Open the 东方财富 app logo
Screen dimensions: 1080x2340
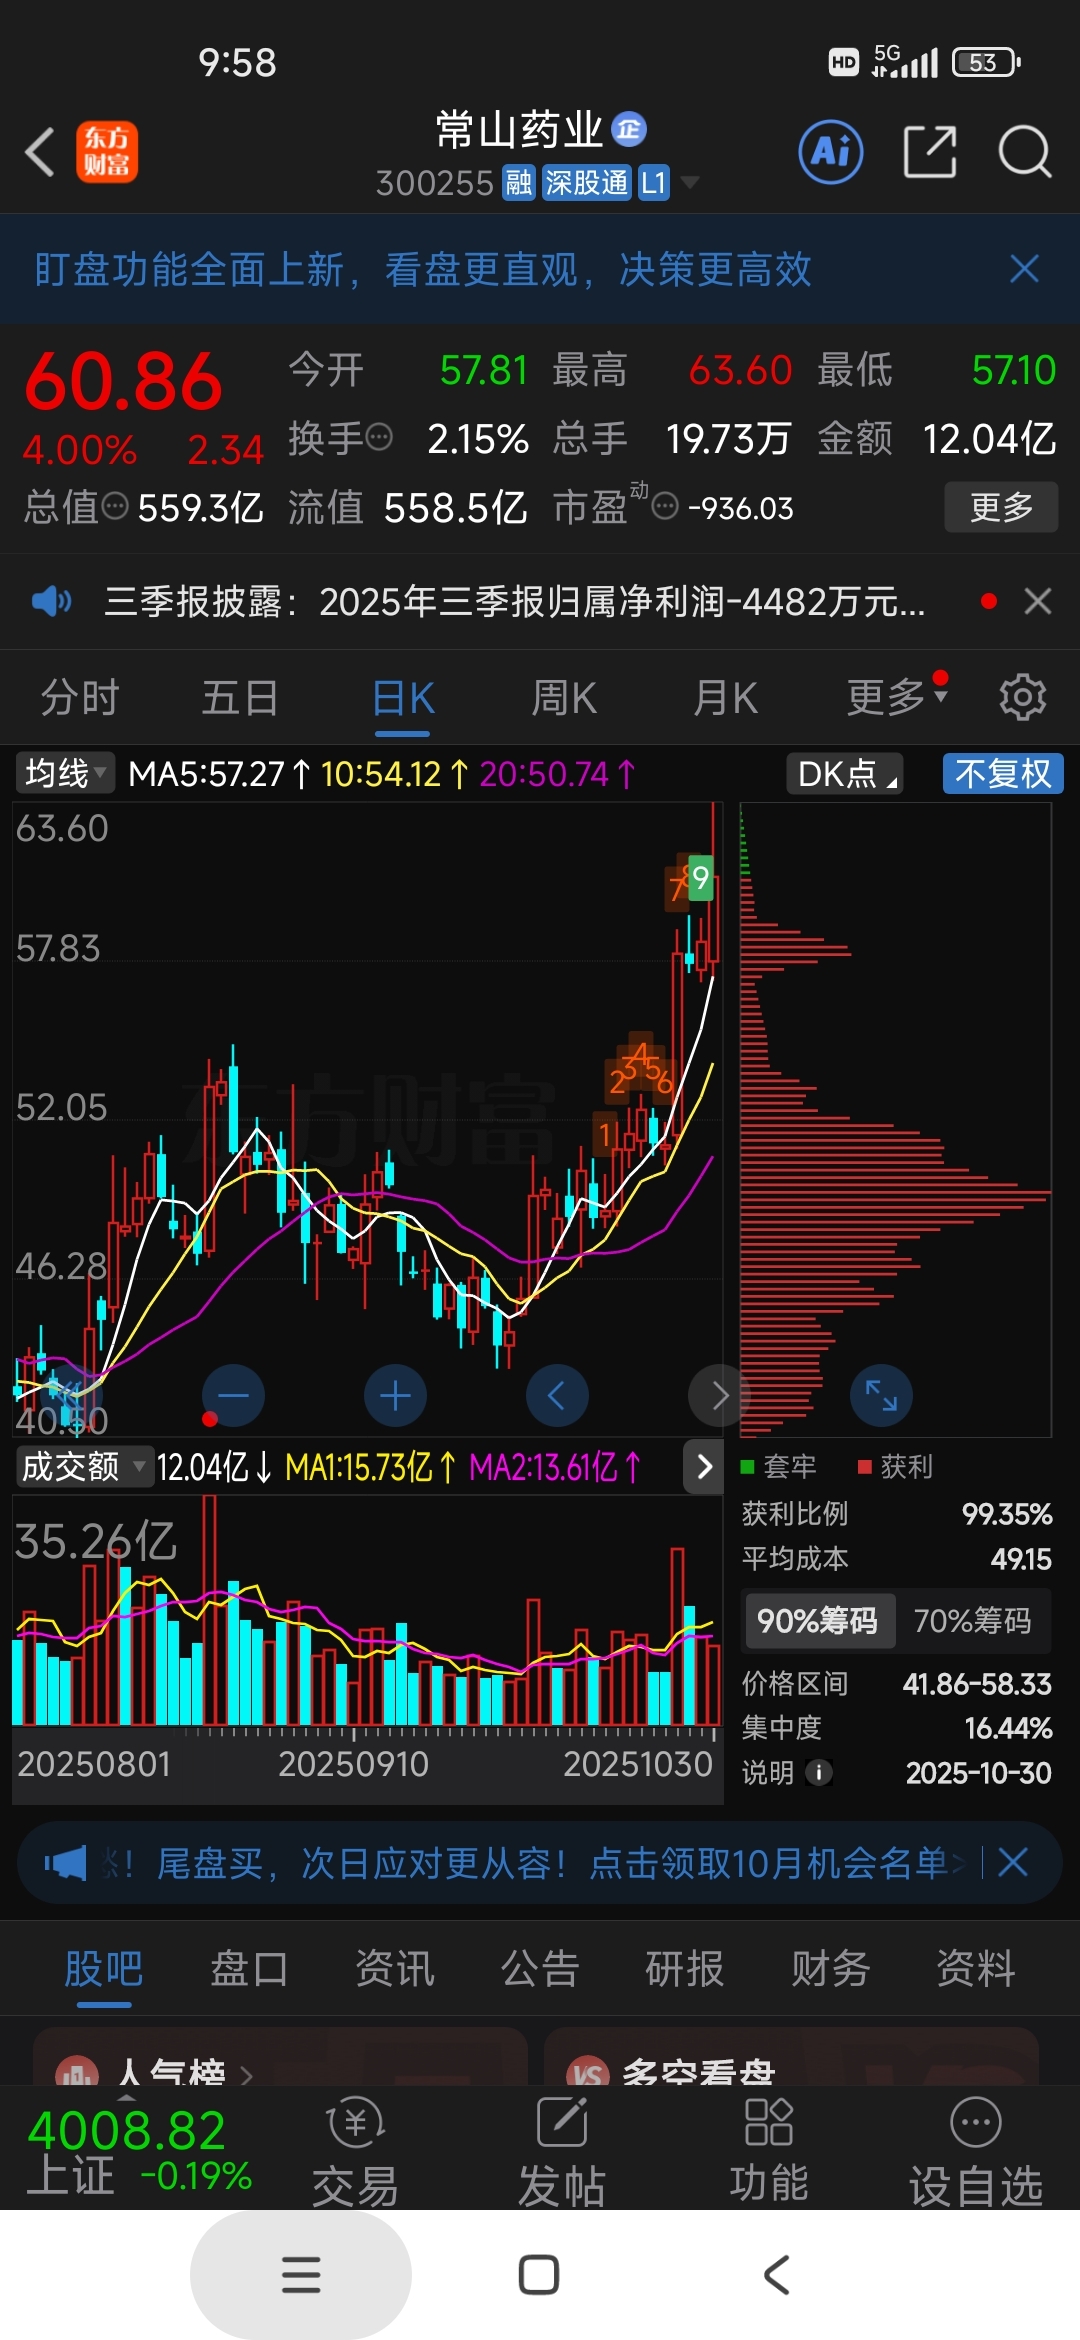107,153
